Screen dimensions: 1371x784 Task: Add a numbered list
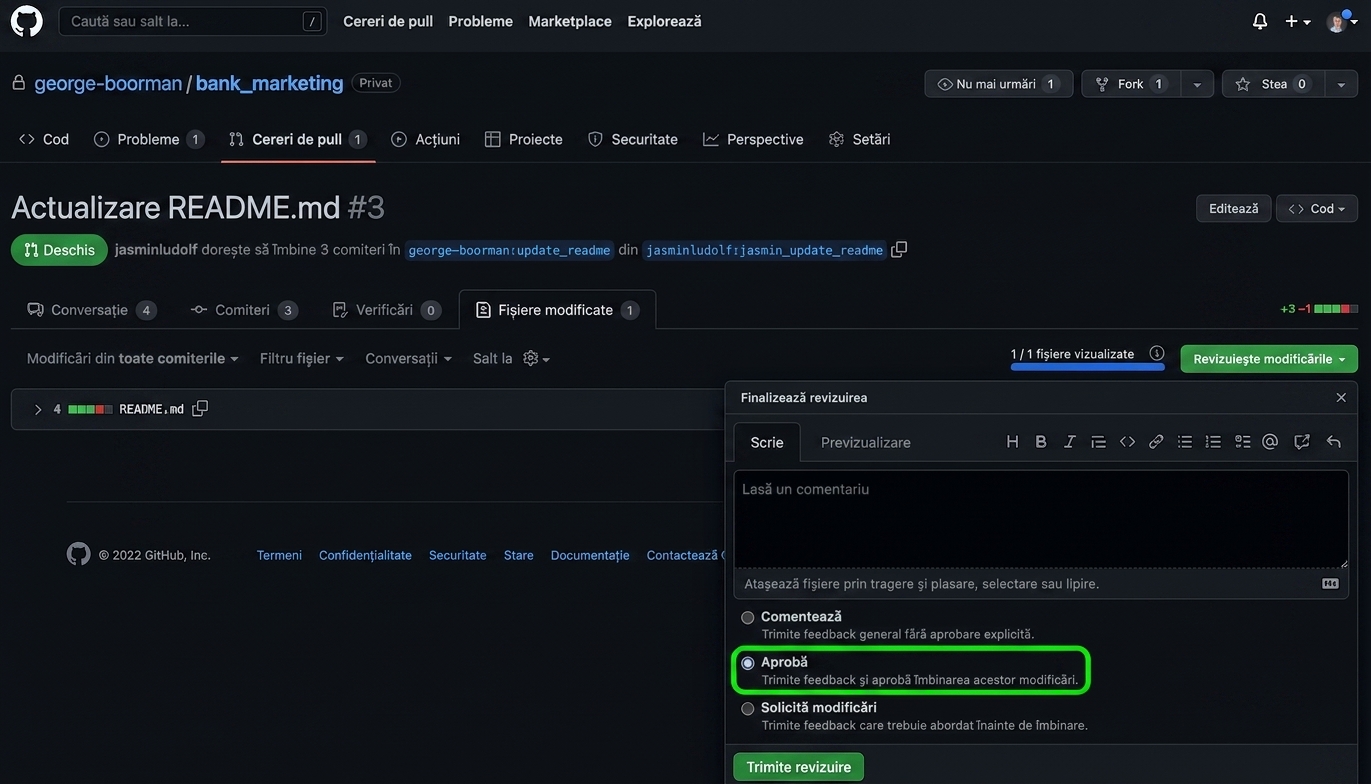[x=1213, y=442]
